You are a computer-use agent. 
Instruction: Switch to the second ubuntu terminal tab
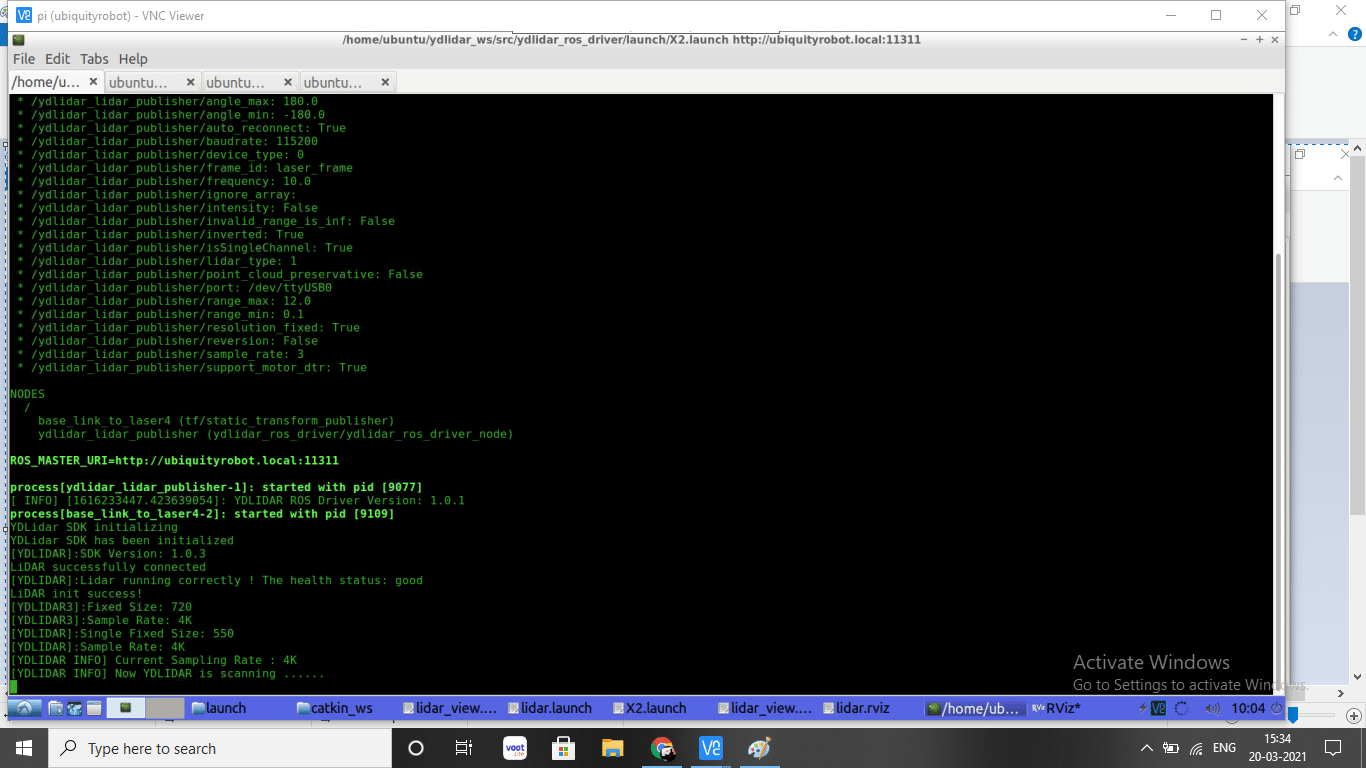point(236,82)
